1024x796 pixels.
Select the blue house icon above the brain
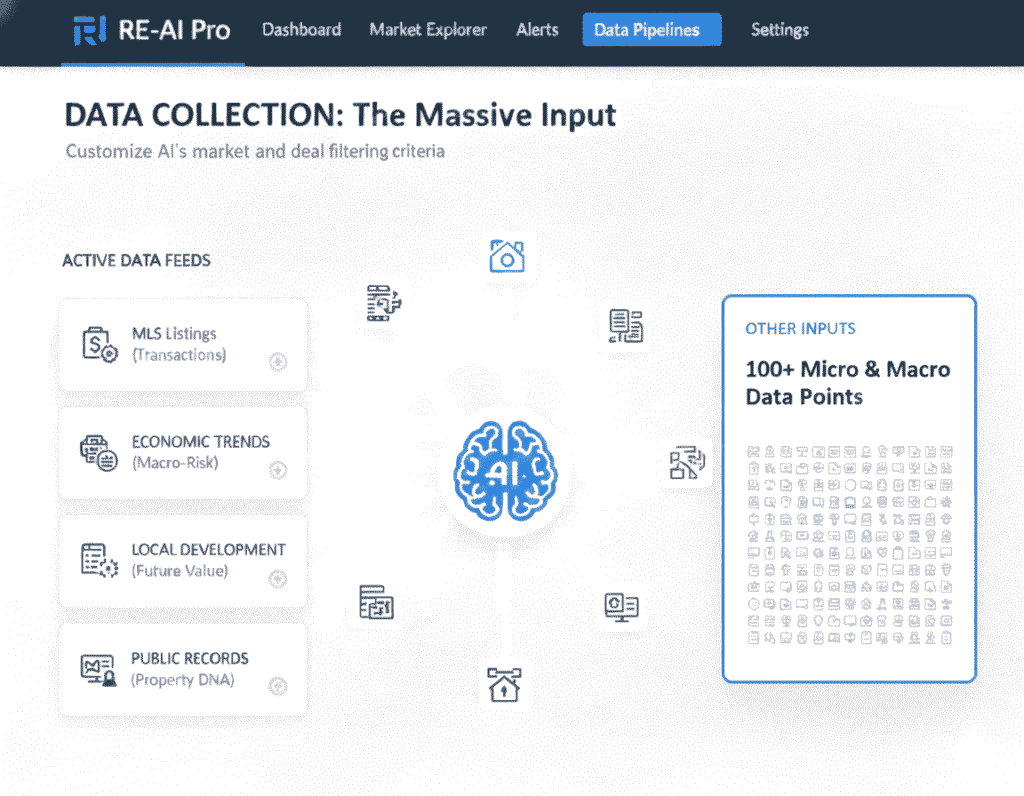pyautogui.click(x=507, y=257)
